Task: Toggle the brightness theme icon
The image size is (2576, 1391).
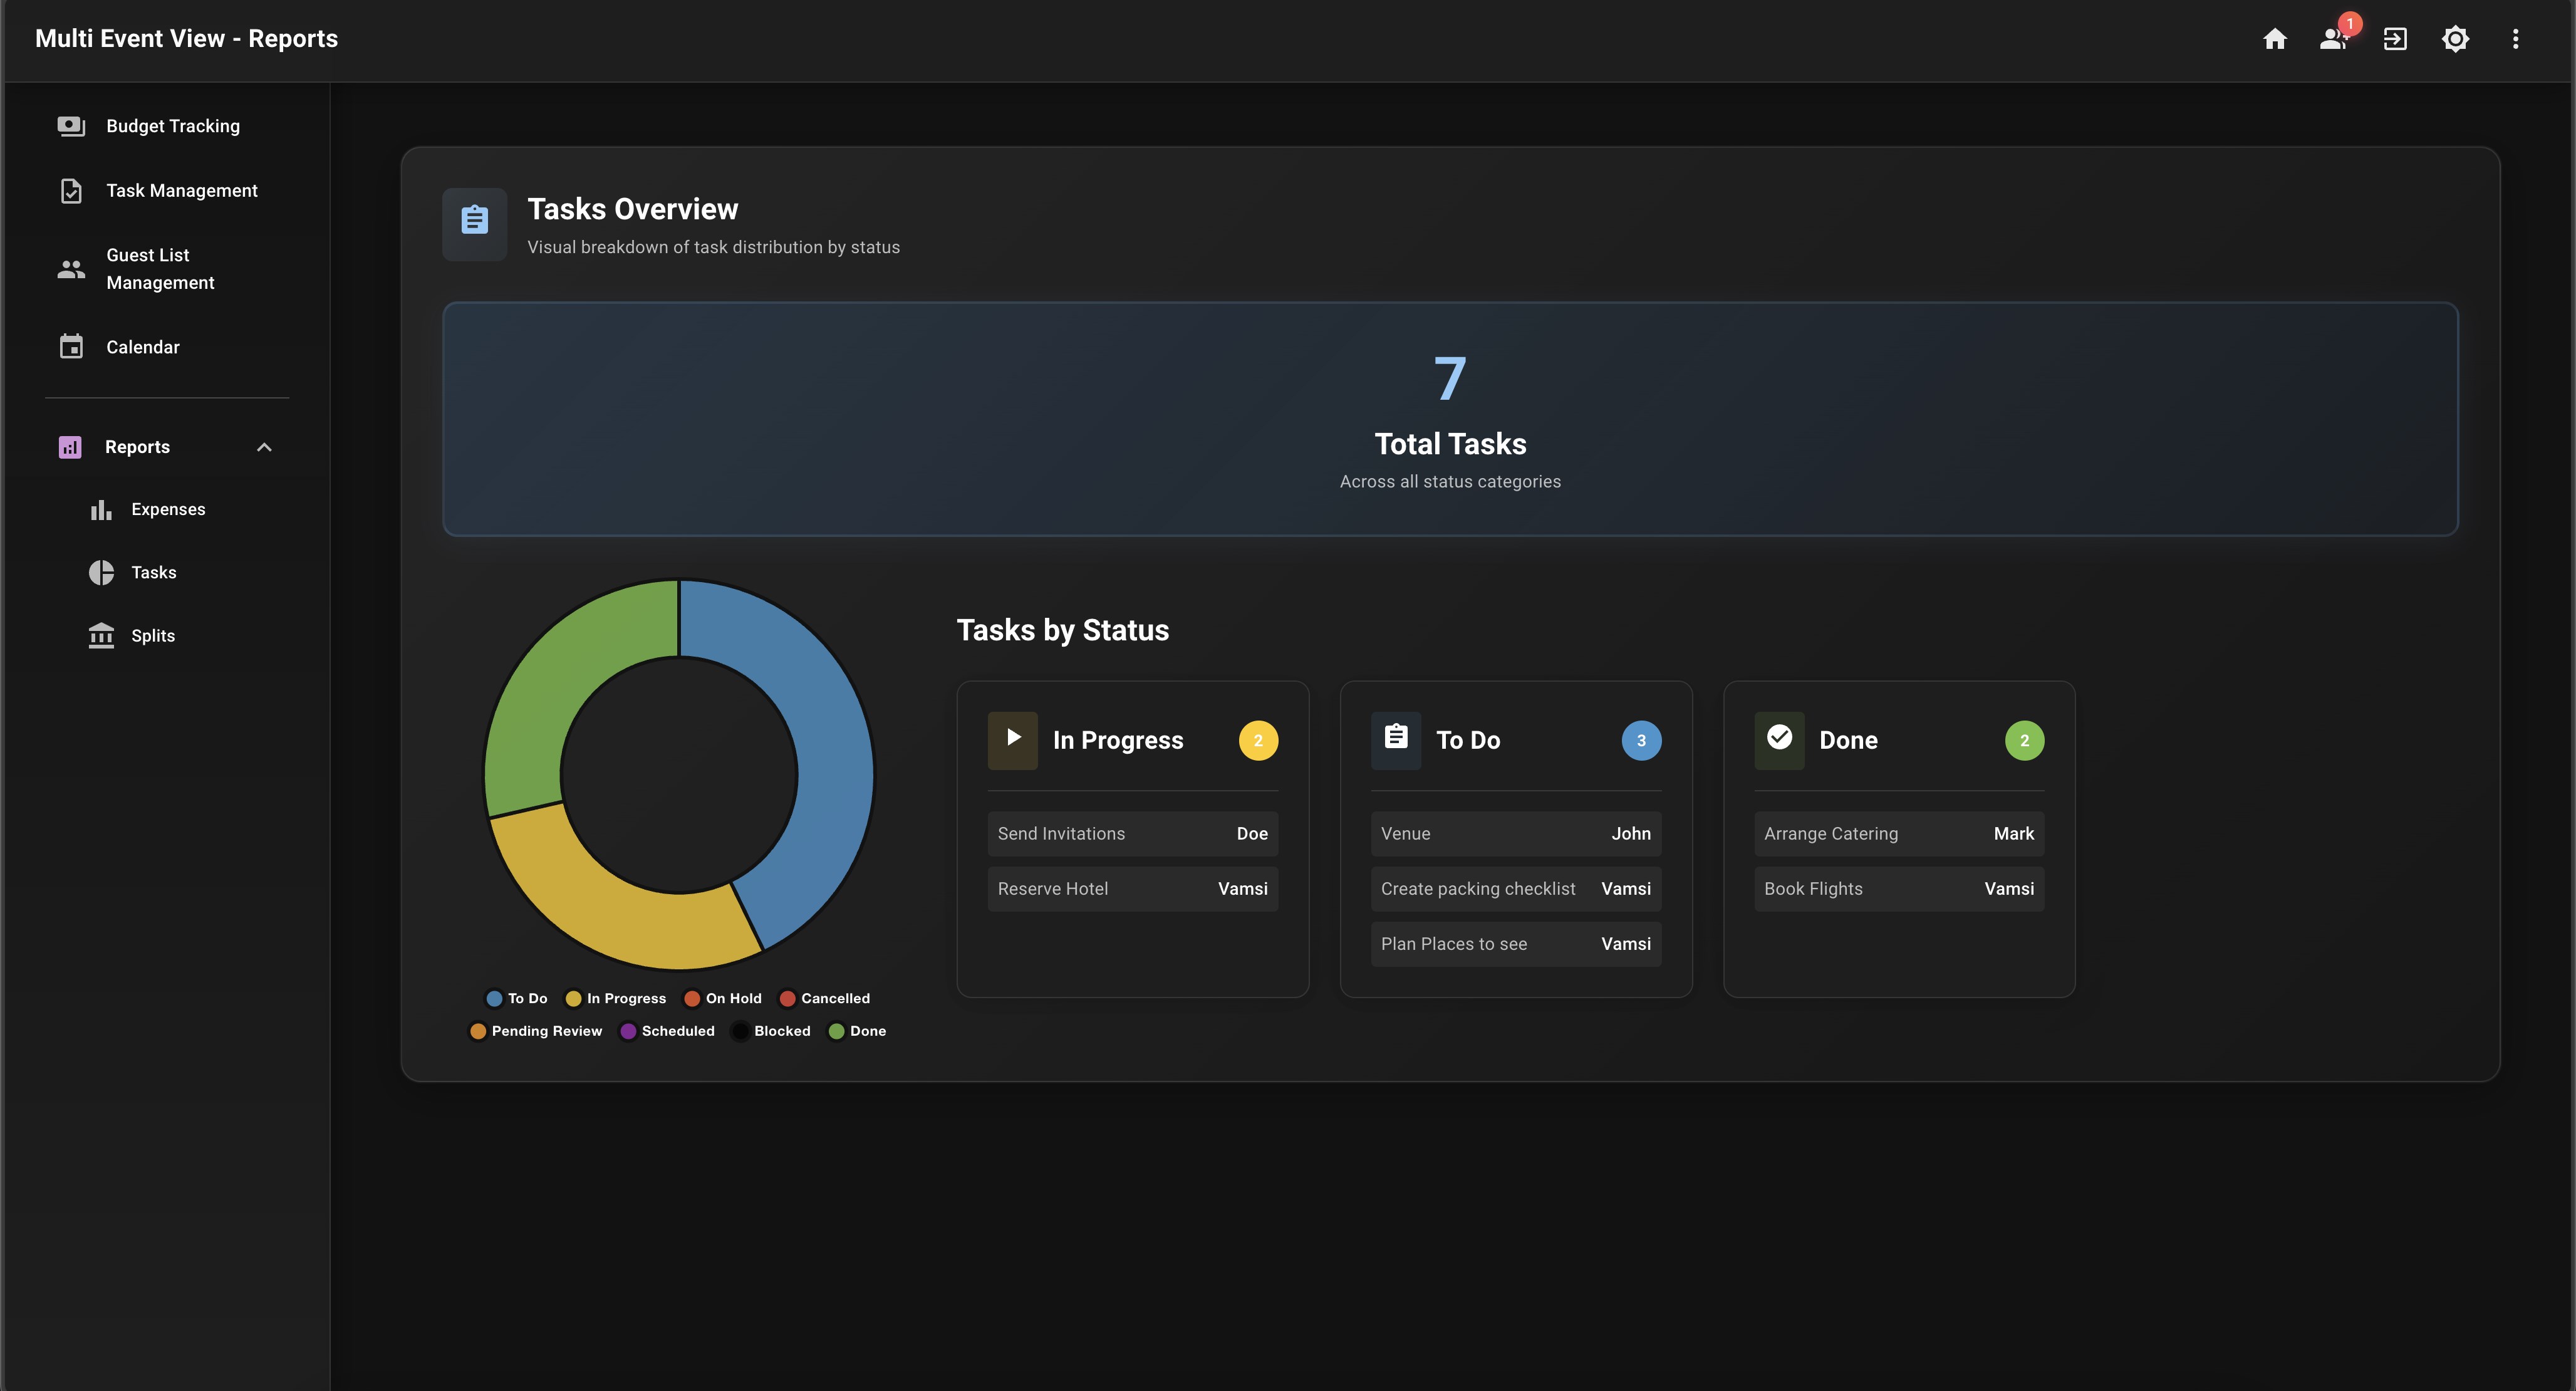Action: pyautogui.click(x=2455, y=39)
